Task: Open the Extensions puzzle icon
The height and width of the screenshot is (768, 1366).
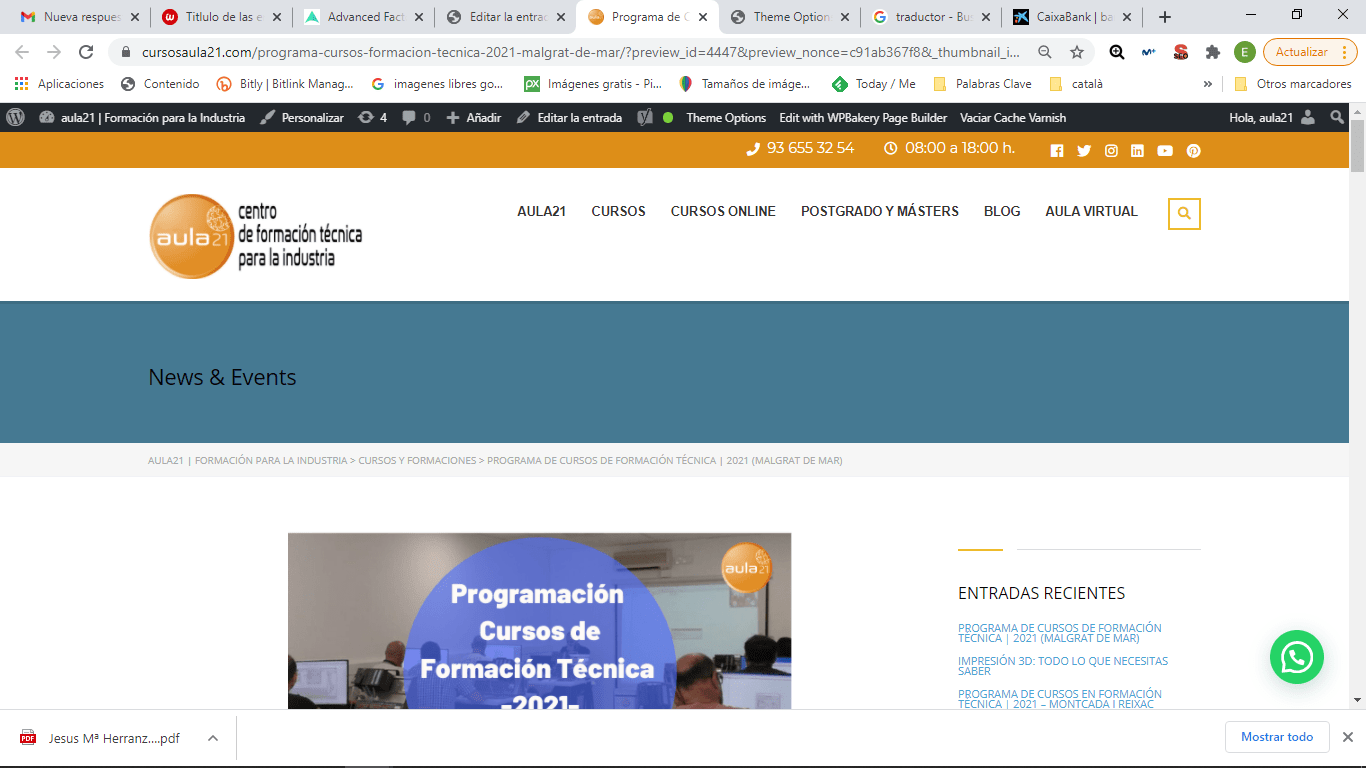Action: coord(1213,52)
